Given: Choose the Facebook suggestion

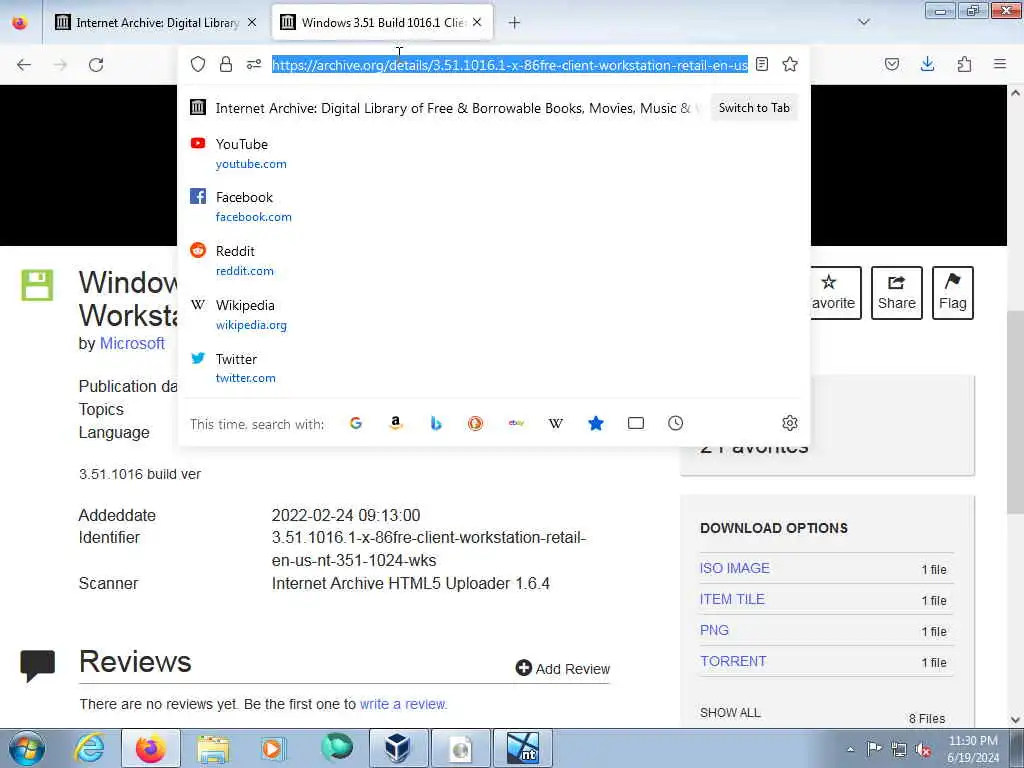Looking at the screenshot, I should coord(493,206).
